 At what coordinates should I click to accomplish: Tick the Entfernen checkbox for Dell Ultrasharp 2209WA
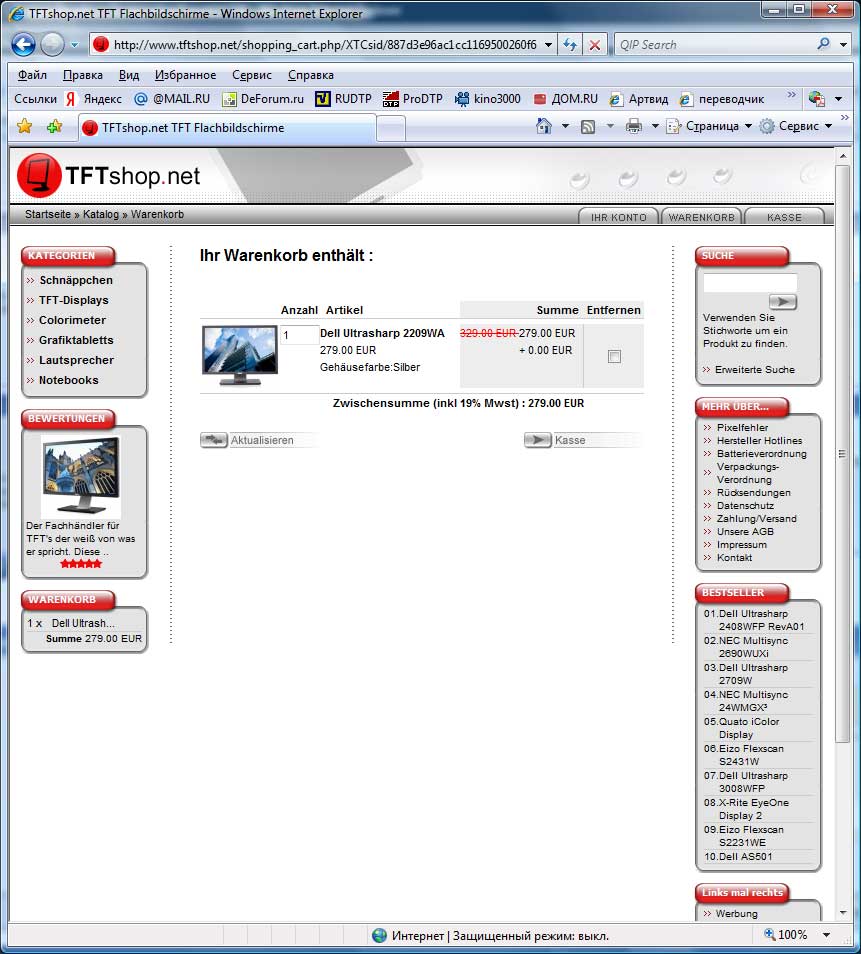614,356
